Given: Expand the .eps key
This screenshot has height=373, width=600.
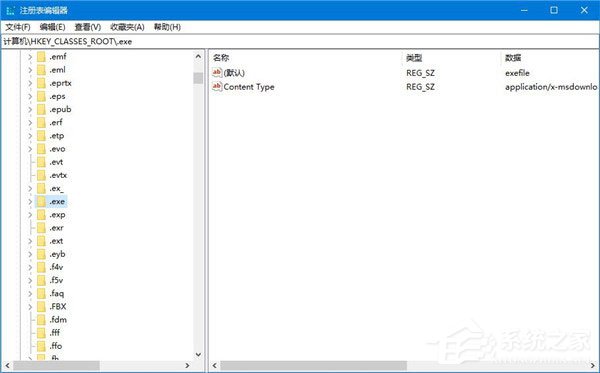Looking at the screenshot, I should 30,96.
